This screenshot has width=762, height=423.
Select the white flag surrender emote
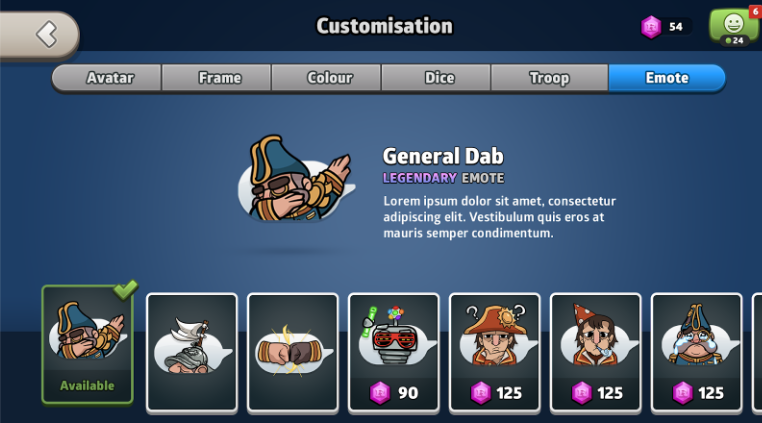(192, 352)
